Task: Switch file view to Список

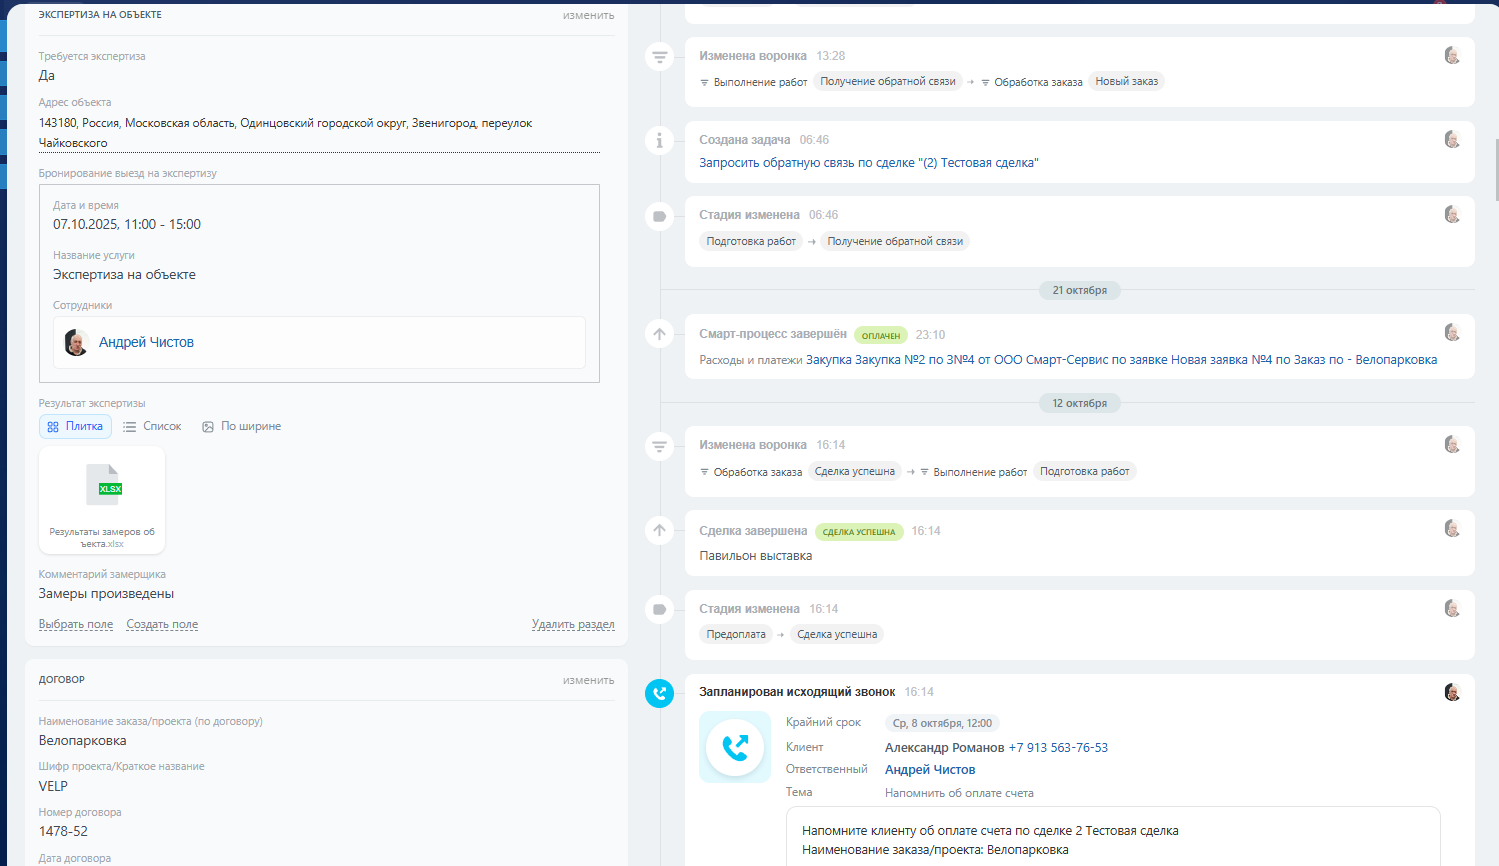Action: click(152, 426)
